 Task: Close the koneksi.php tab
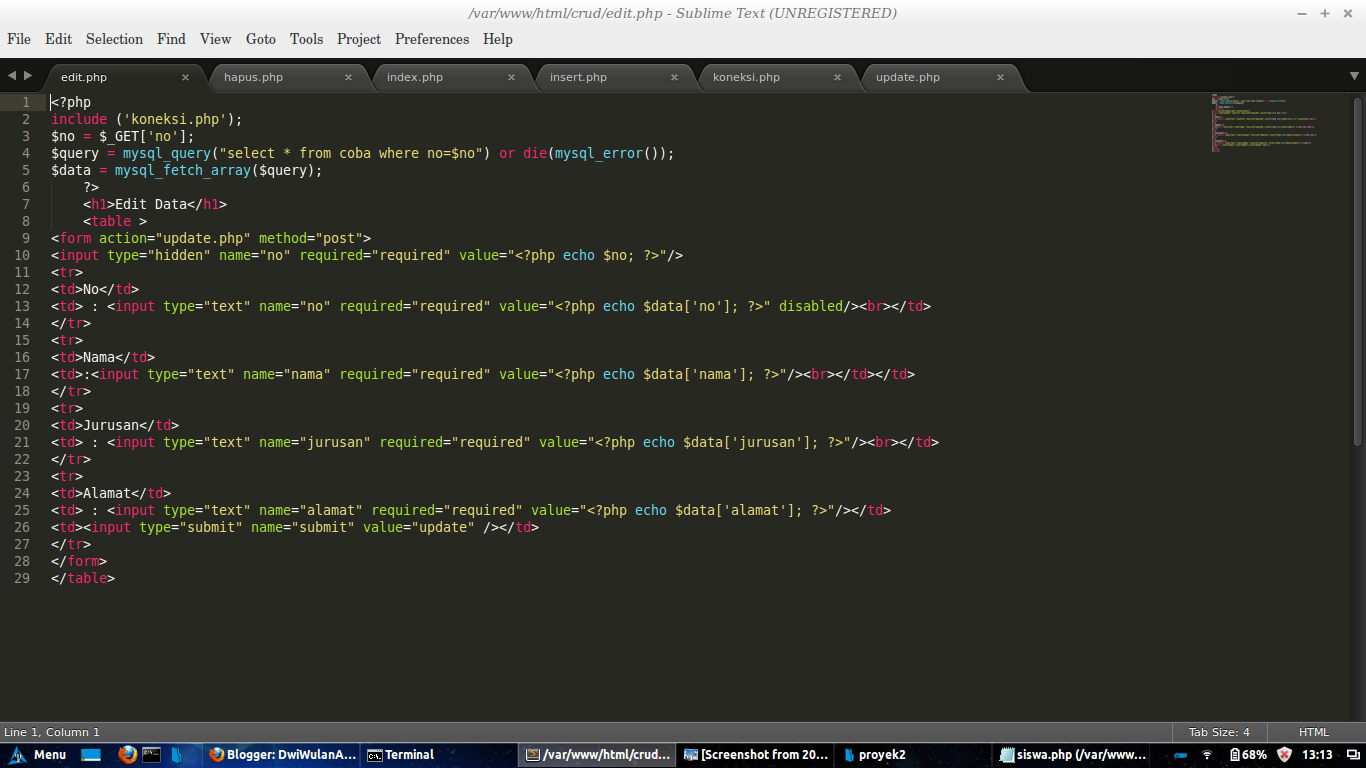(x=837, y=77)
